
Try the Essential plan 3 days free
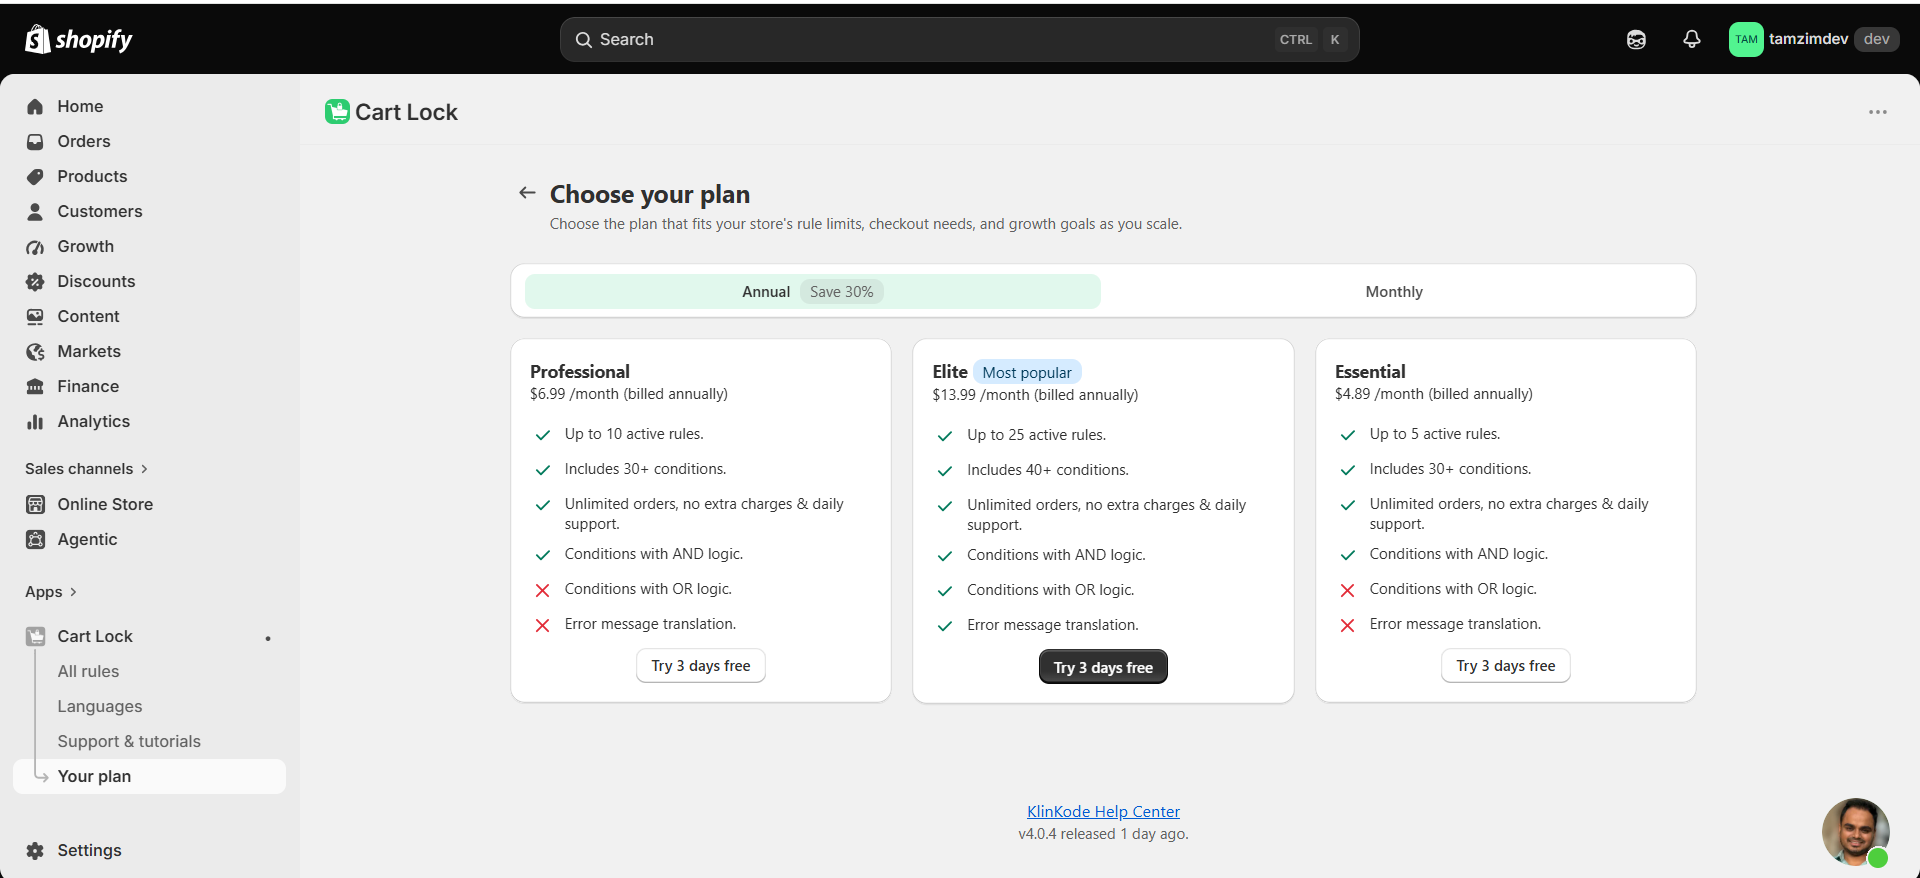tap(1505, 666)
